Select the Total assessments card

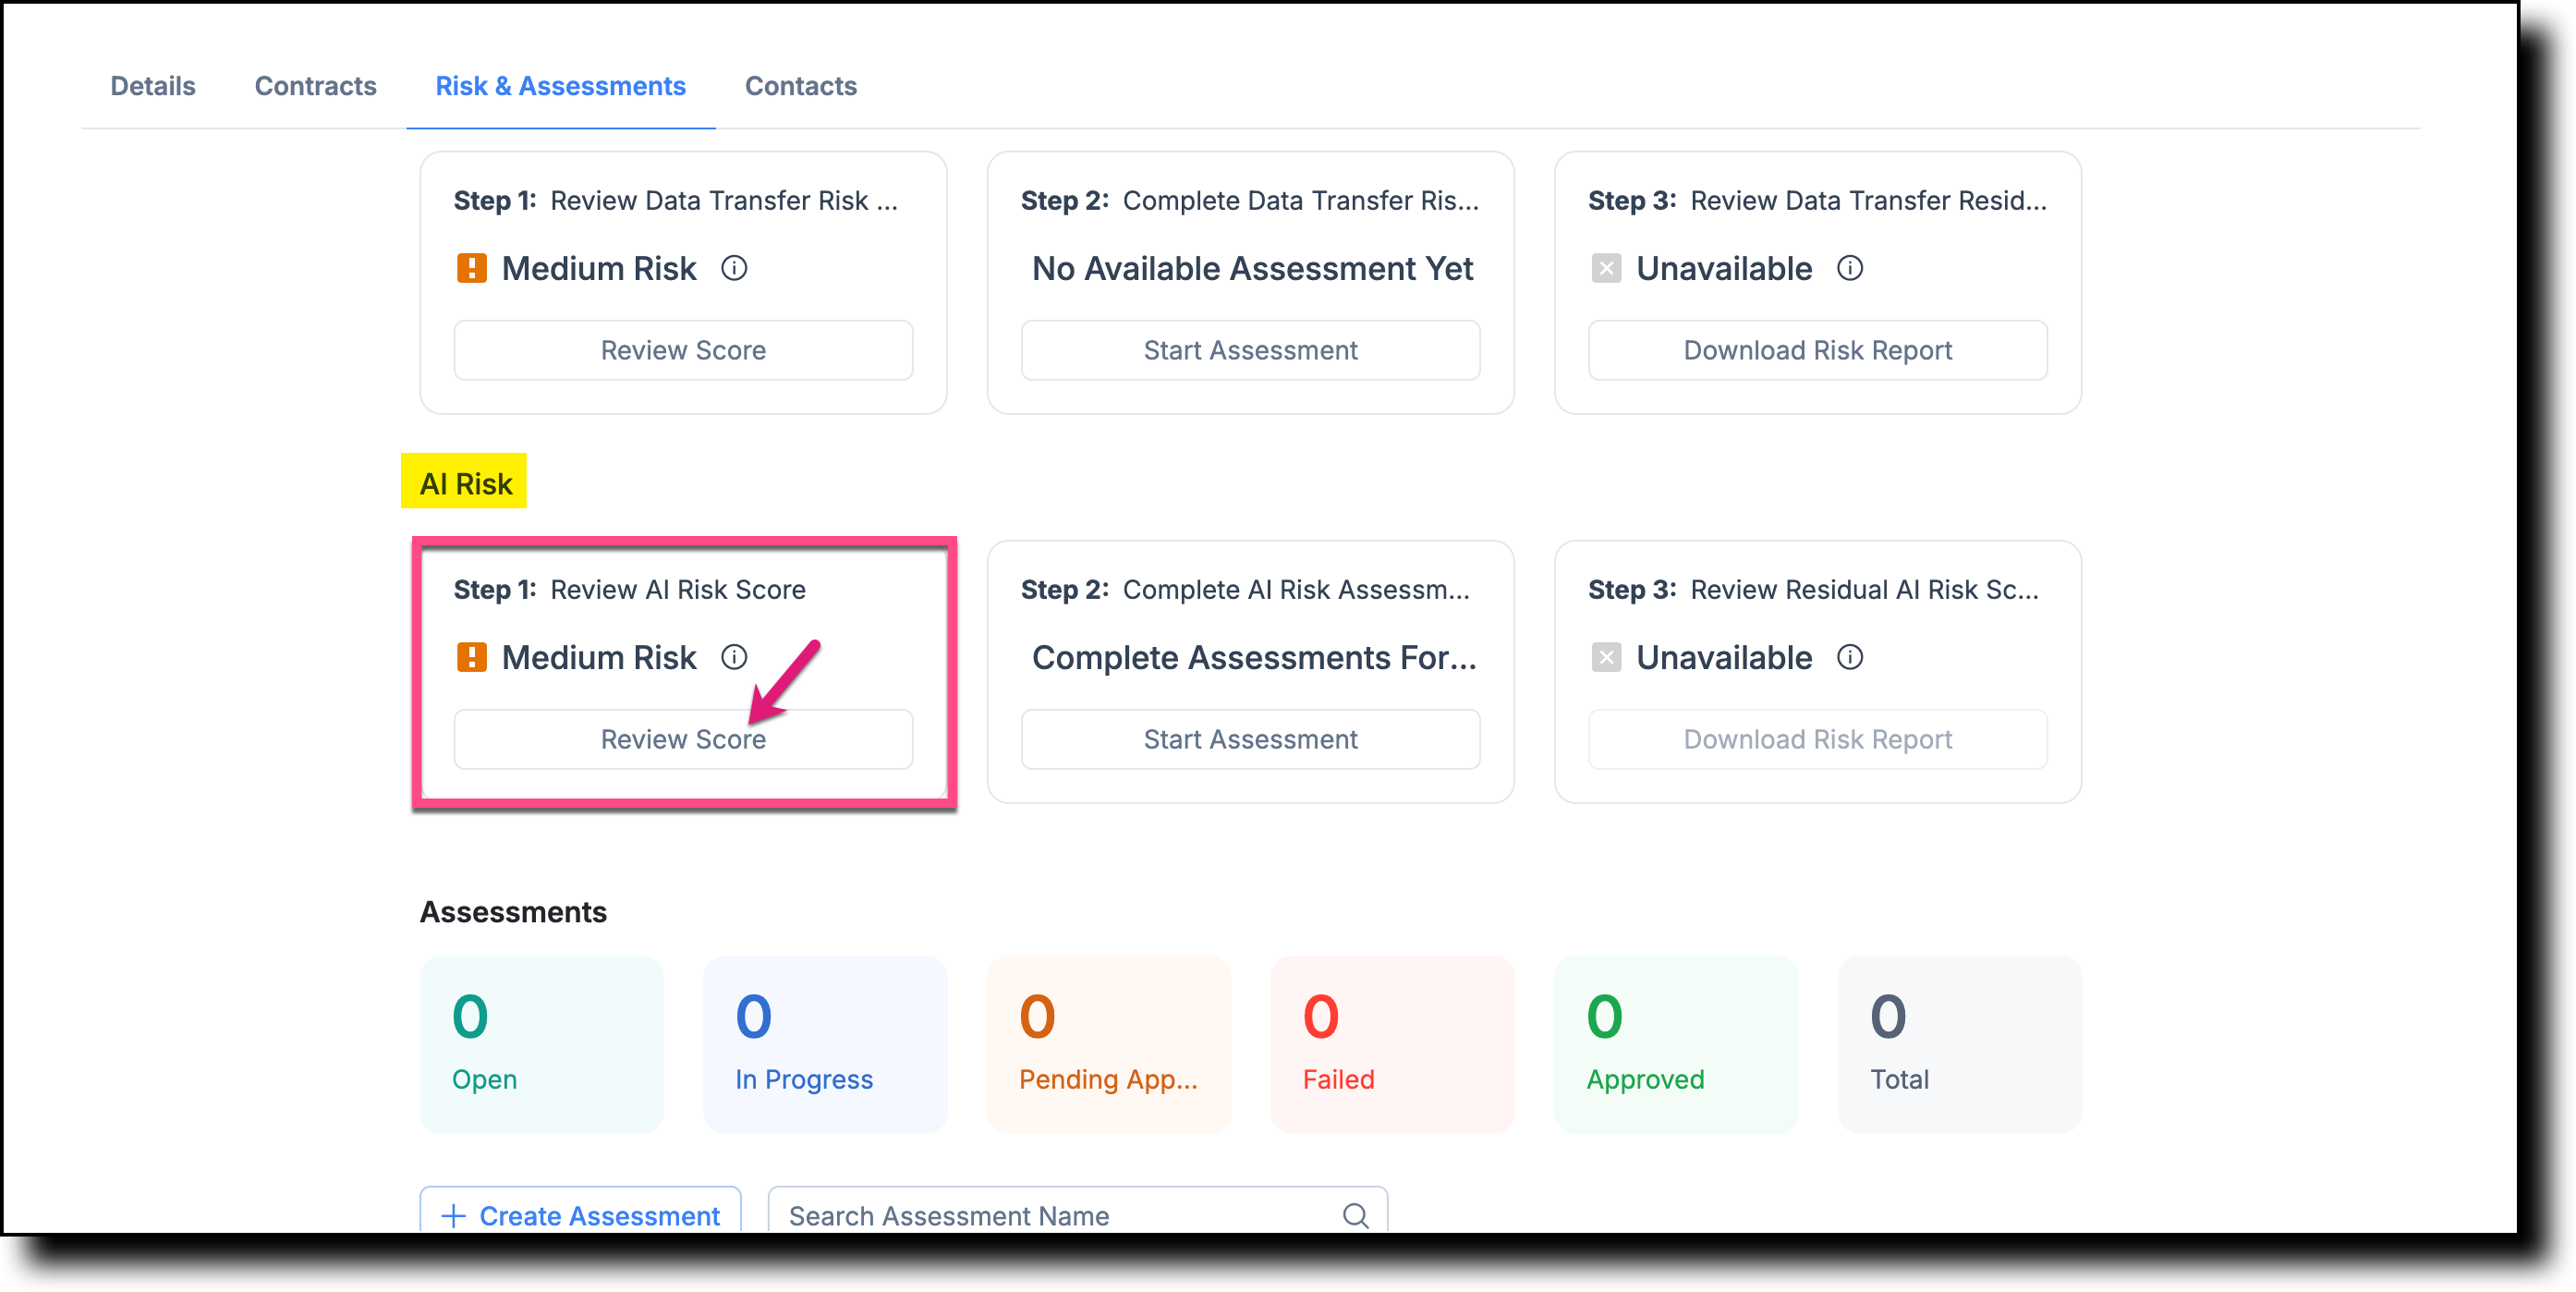[1959, 1044]
